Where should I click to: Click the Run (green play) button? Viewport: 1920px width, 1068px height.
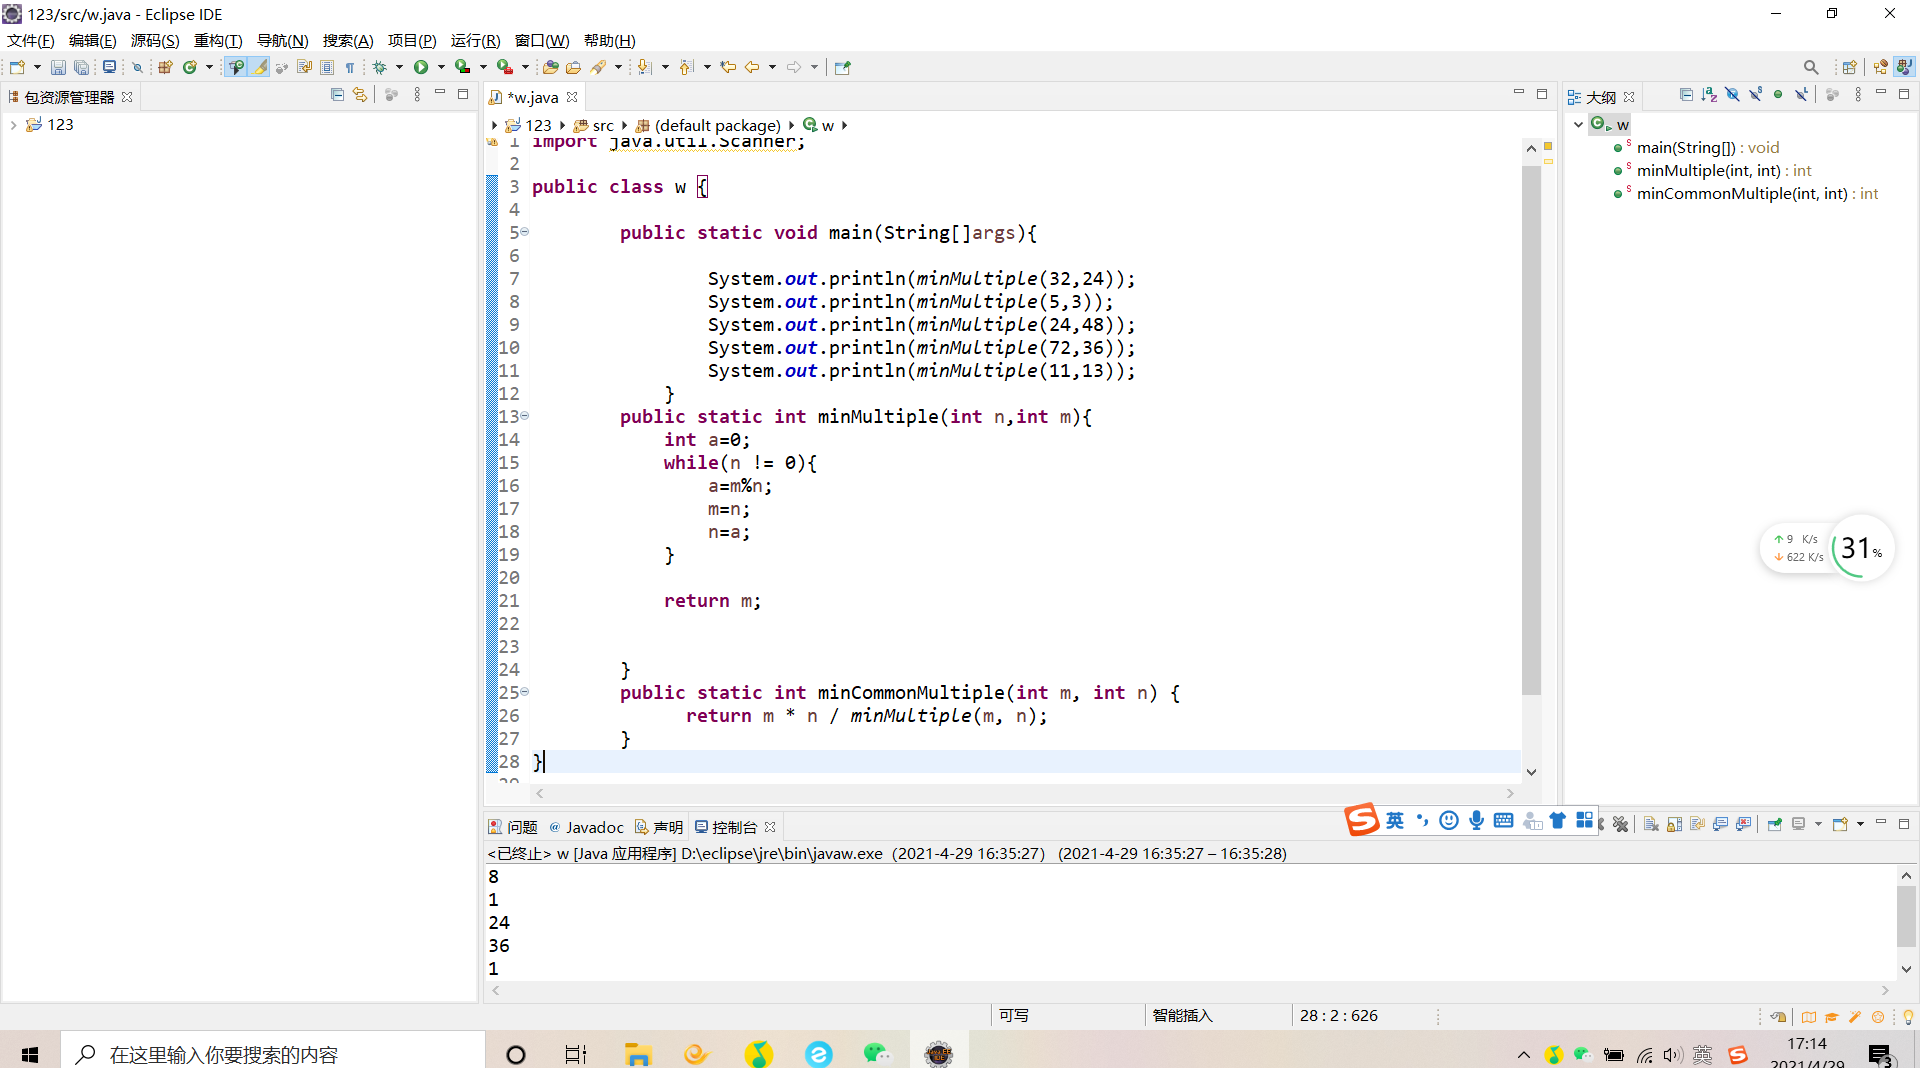tap(421, 67)
